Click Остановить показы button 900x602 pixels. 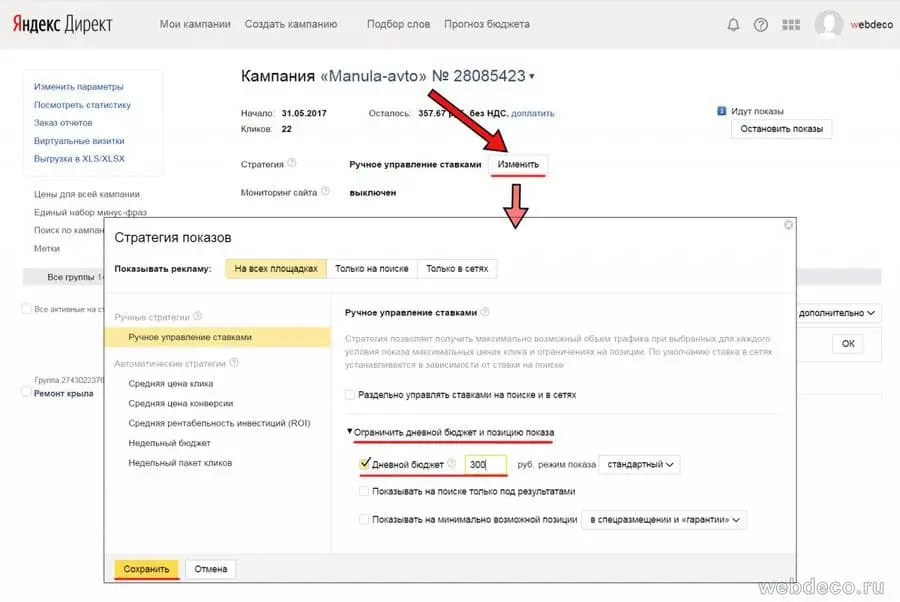pos(781,129)
